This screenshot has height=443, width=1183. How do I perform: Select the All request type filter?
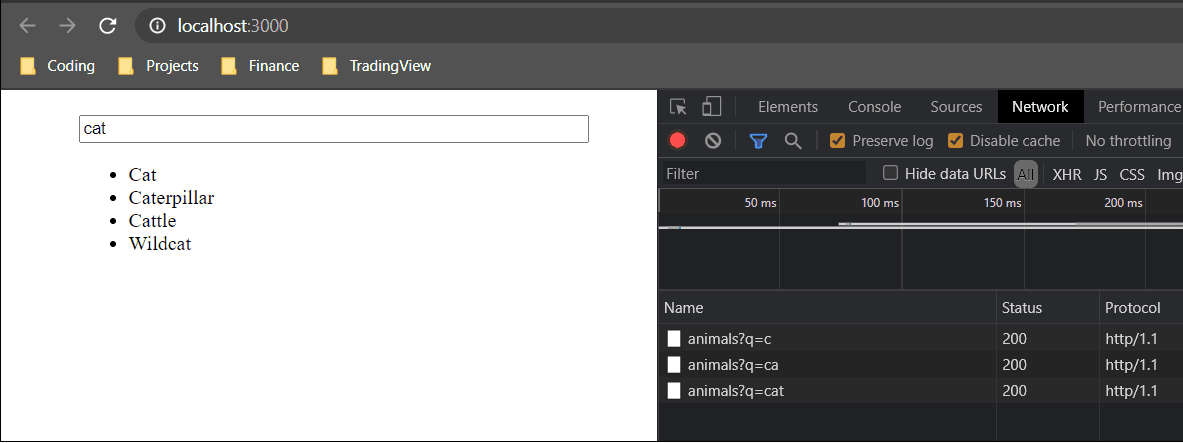1025,174
